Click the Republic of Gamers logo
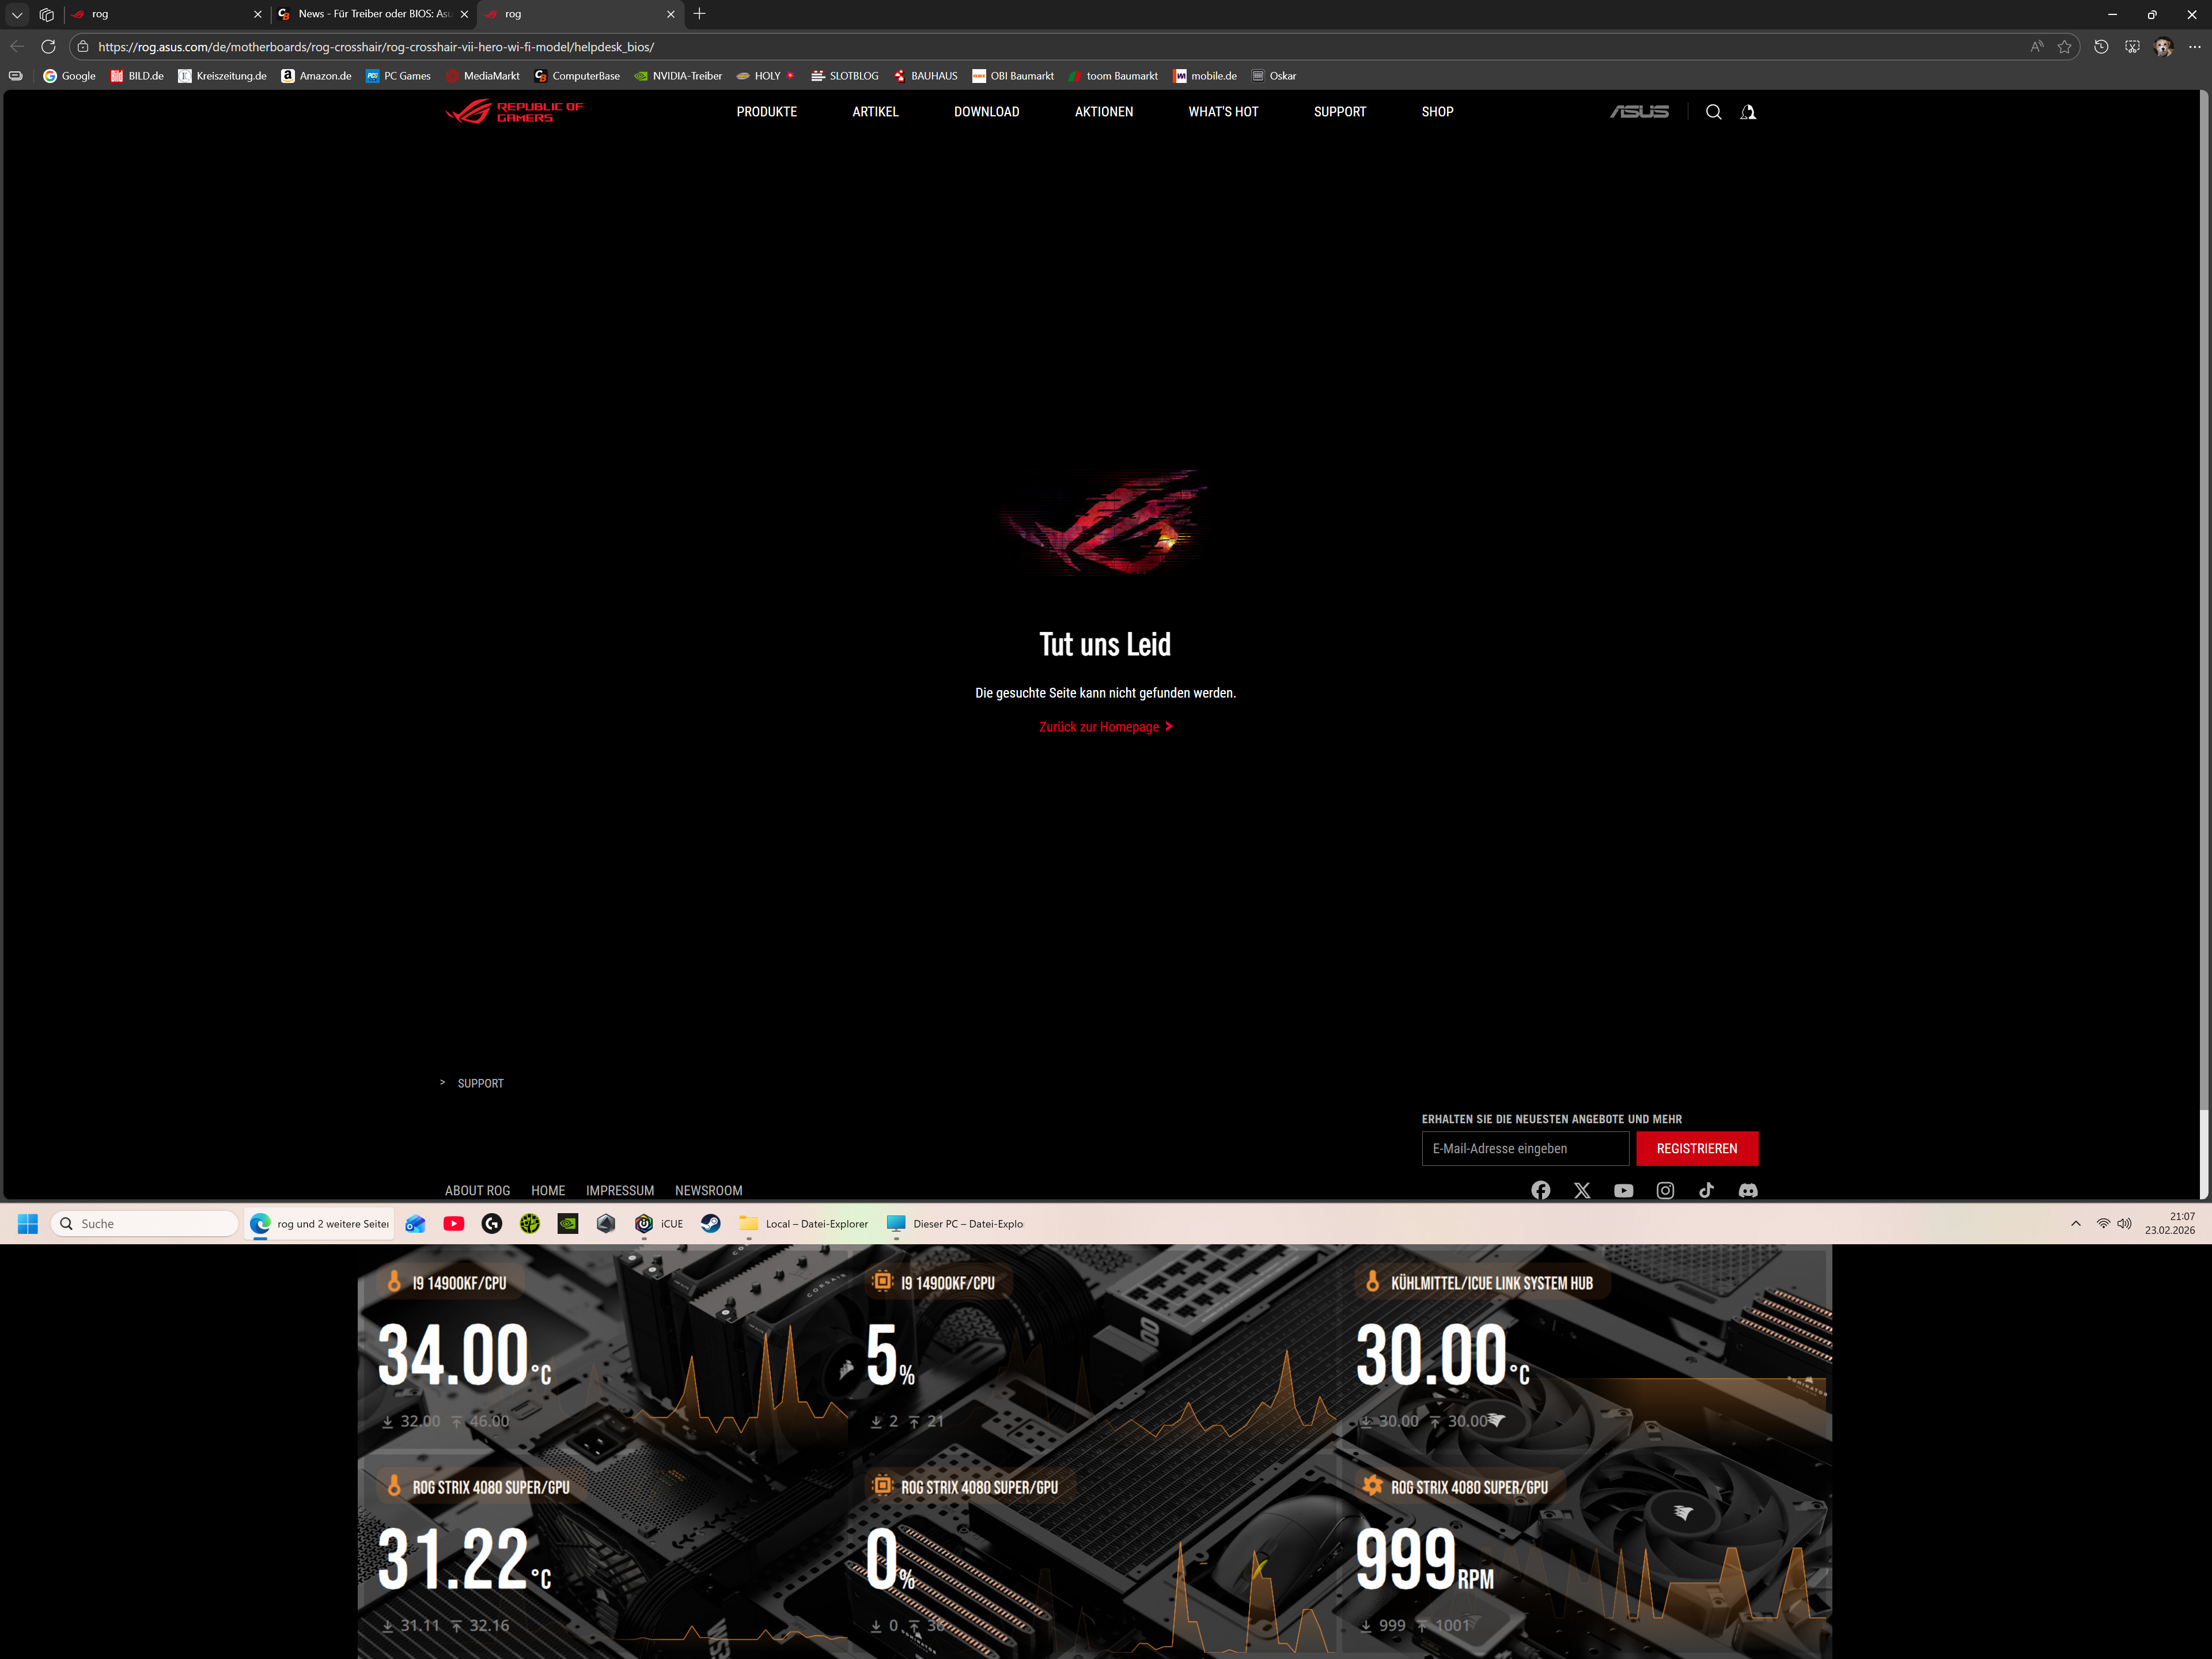2212x1659 pixels. click(x=514, y=111)
